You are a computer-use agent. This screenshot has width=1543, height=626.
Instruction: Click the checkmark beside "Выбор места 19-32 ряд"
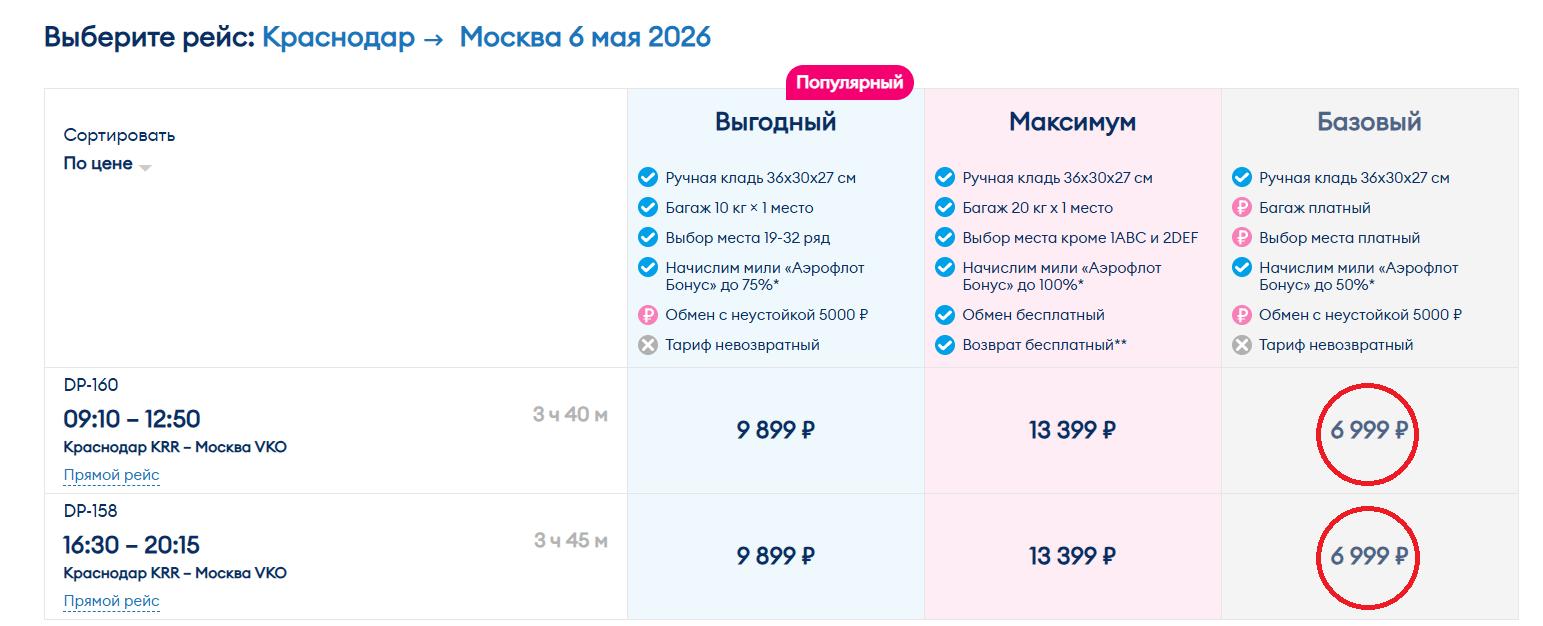pos(648,238)
